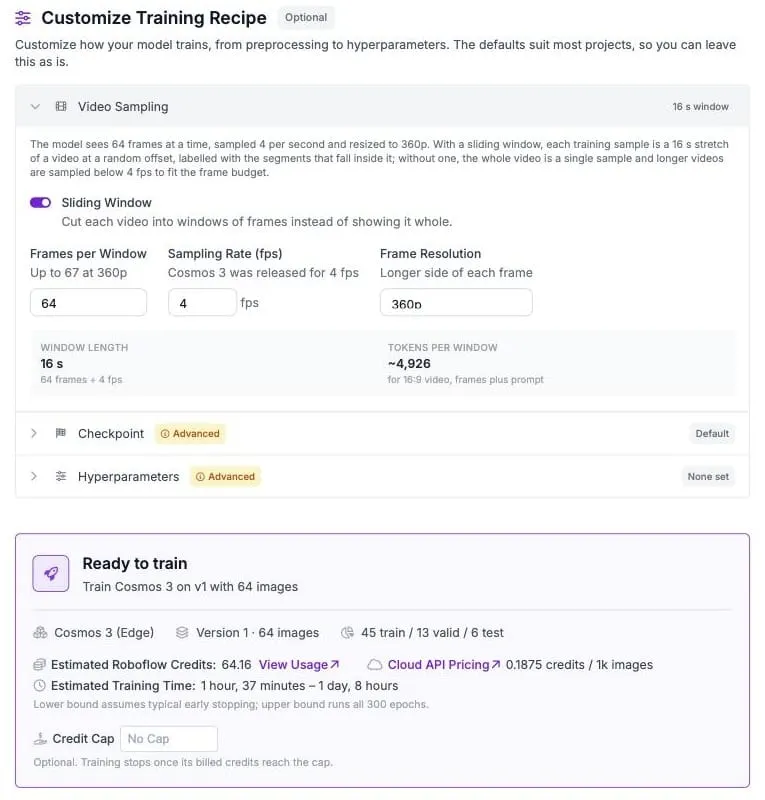Click the sliders icon beside Hyperparameters
765x800 pixels.
(x=61, y=476)
